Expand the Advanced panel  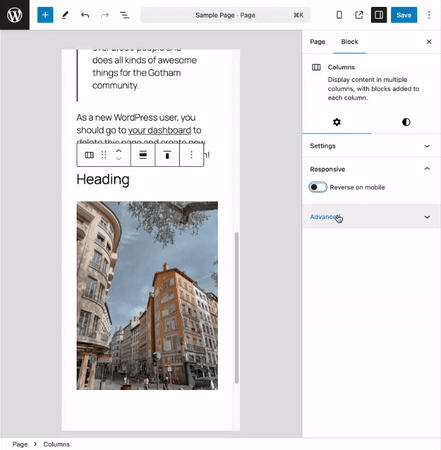(x=371, y=217)
